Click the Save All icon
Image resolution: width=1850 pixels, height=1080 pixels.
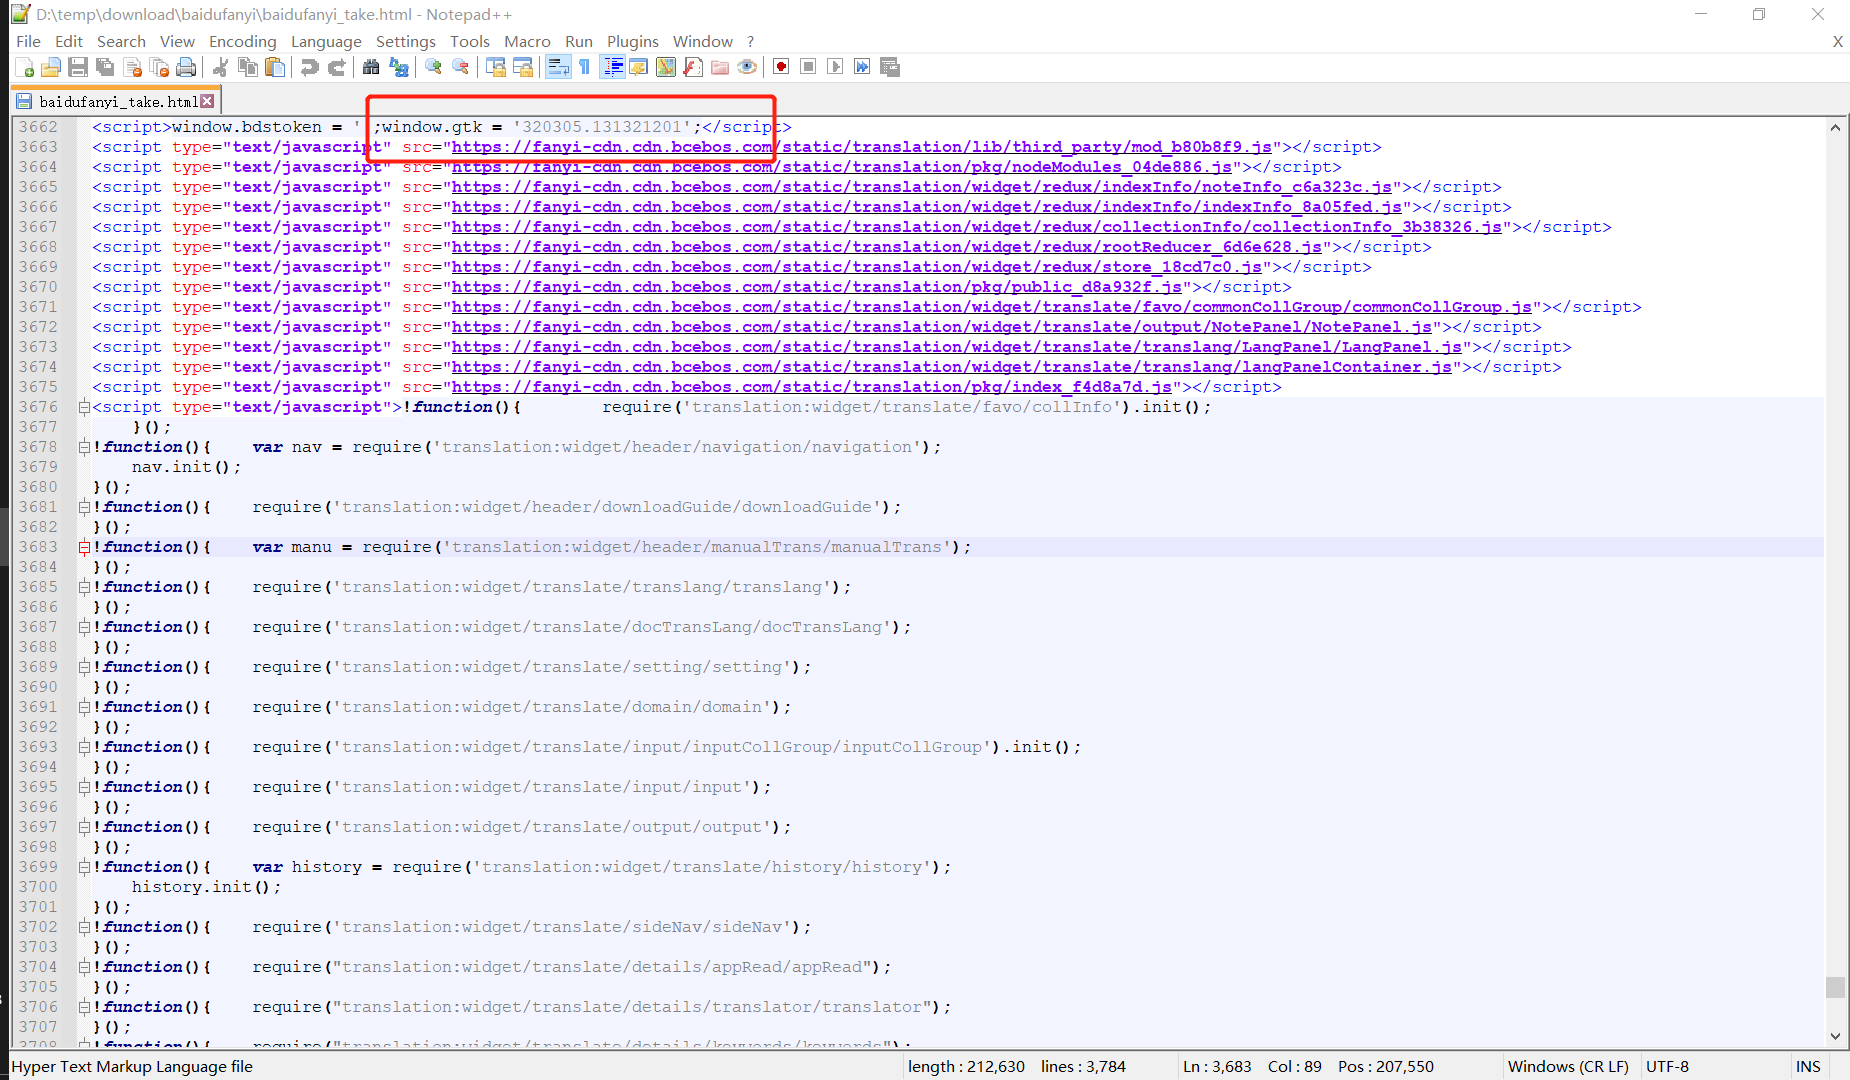105,67
